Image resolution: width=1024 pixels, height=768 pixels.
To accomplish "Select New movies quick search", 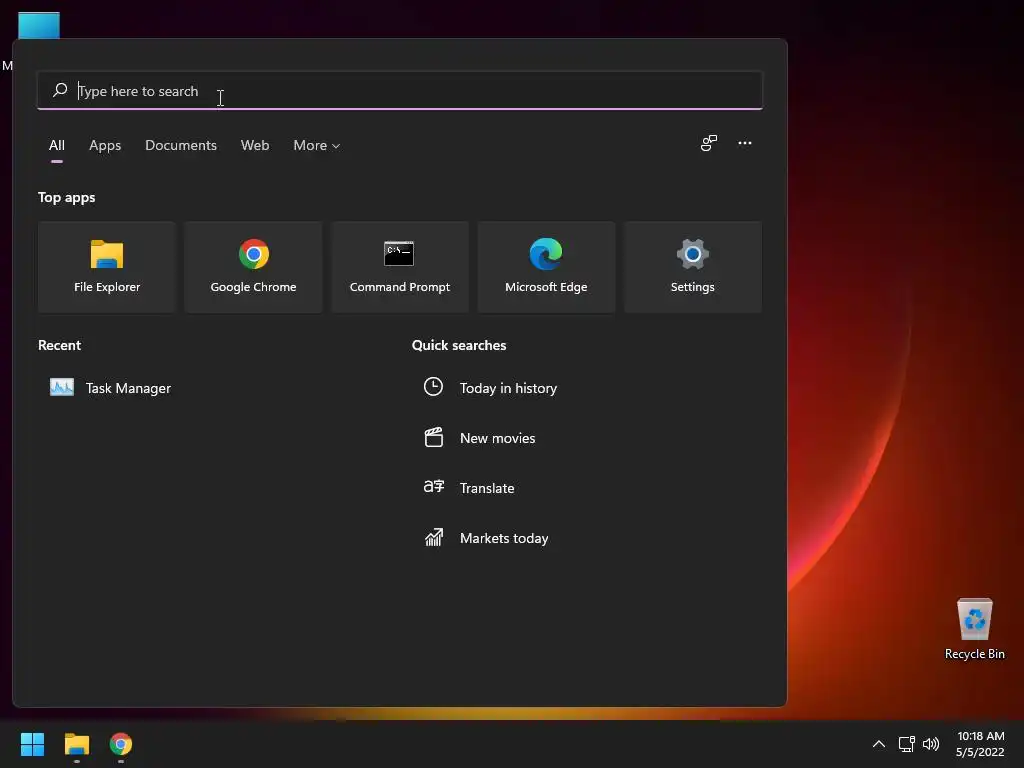I will pos(498,438).
